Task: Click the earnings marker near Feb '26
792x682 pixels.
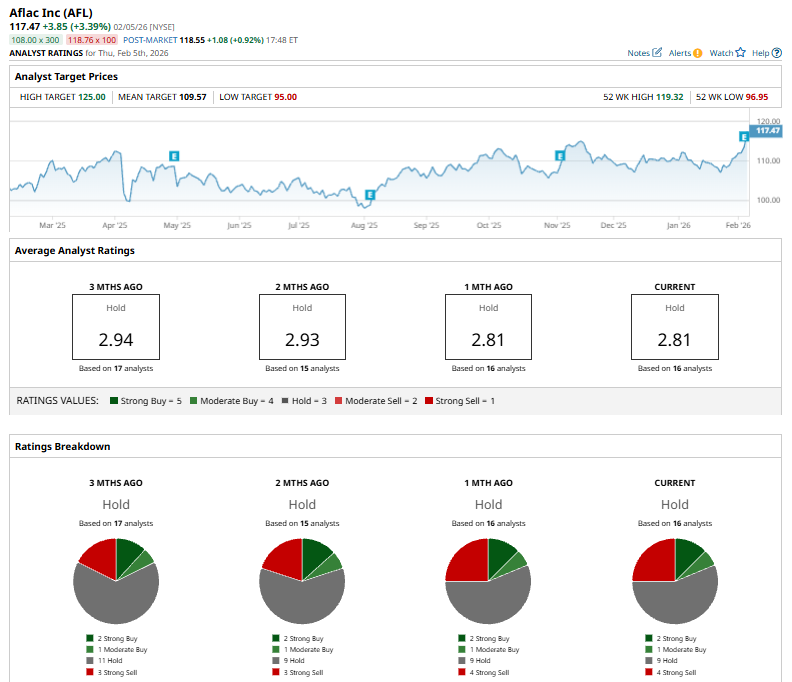Action: tap(744, 136)
